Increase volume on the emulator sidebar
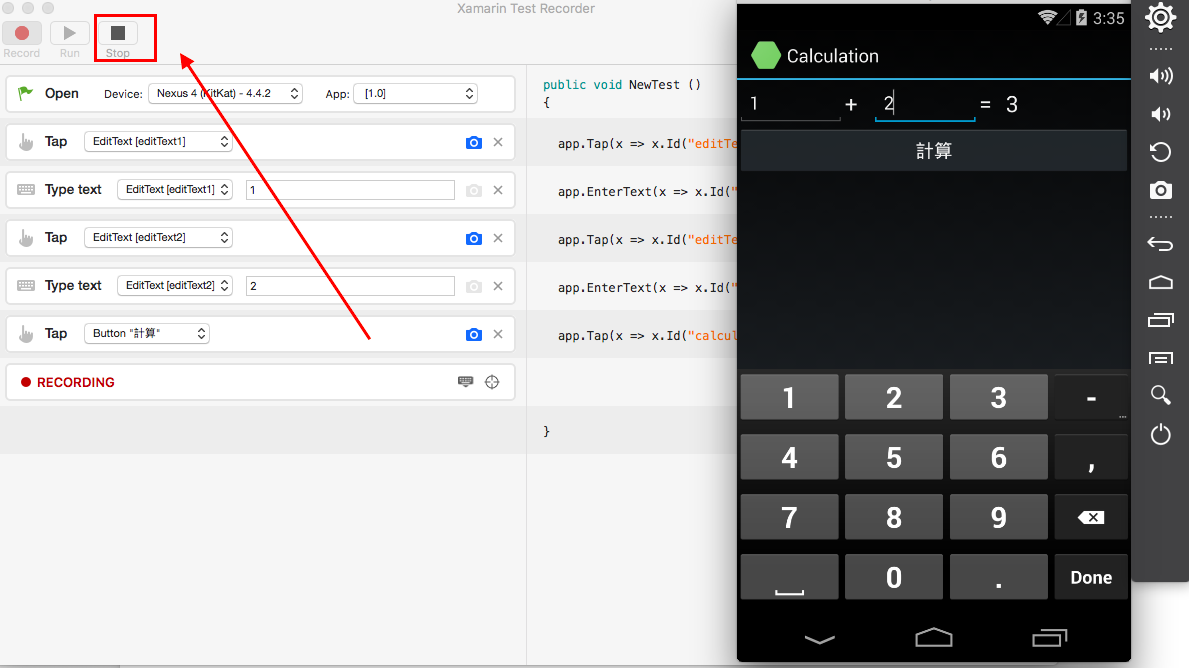The width and height of the screenshot is (1189, 668). point(1160,76)
